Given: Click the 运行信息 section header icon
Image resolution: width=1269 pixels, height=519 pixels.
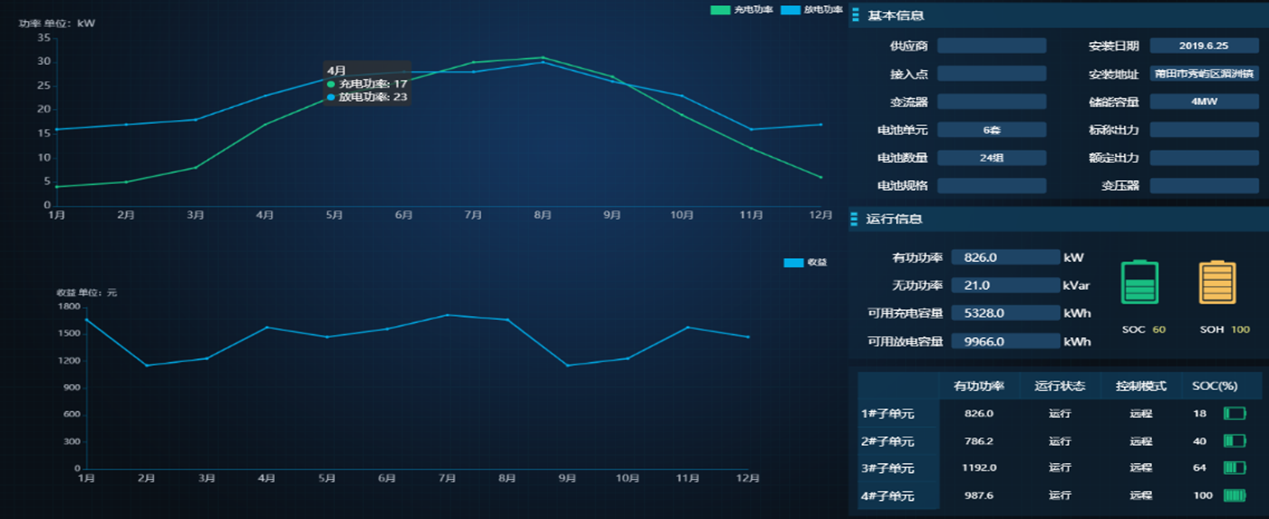Looking at the screenshot, I should (x=856, y=219).
